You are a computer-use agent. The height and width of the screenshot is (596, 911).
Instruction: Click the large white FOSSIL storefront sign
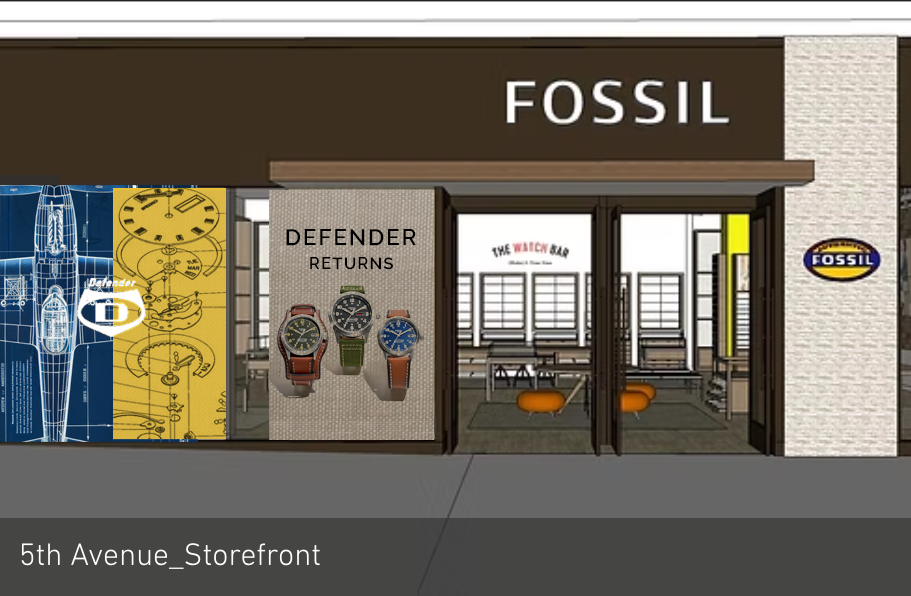(616, 102)
